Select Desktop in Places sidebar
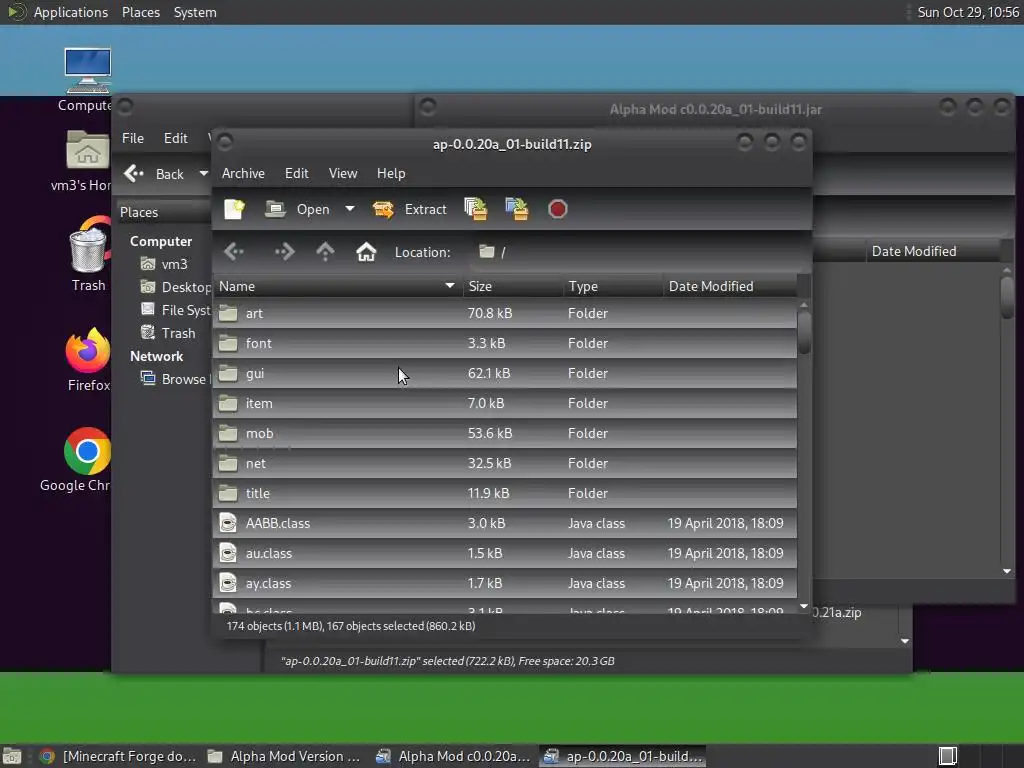1024x768 pixels. 175,287
